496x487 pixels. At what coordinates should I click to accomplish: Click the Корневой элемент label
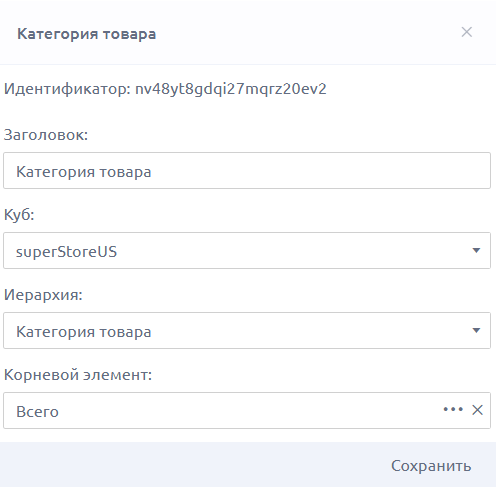(78, 375)
